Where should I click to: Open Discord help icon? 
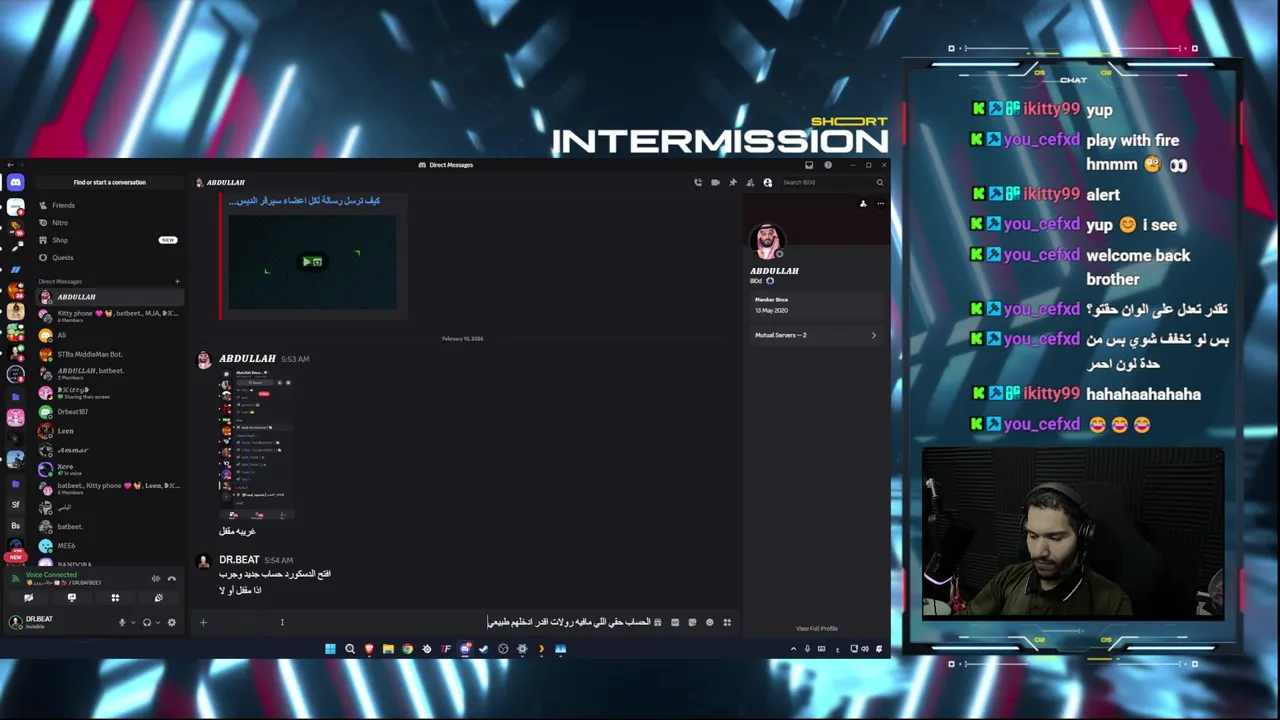coord(827,165)
